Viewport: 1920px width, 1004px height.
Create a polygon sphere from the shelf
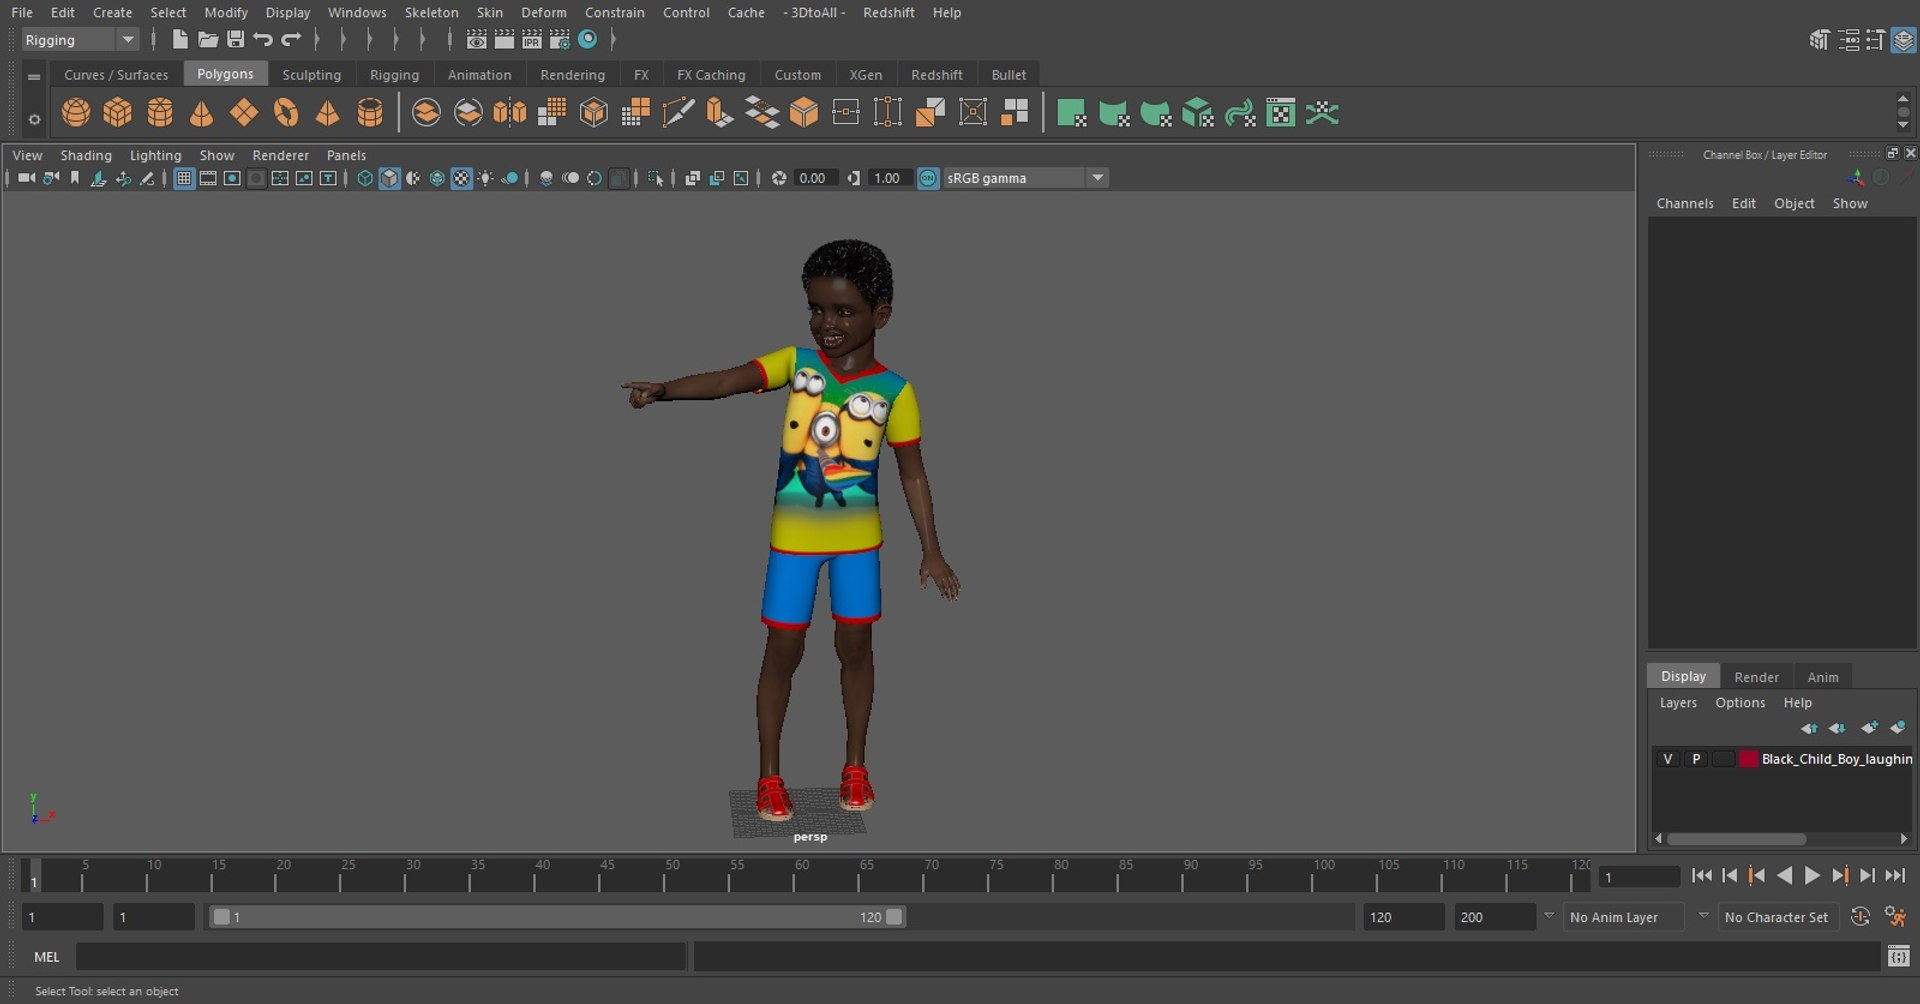click(76, 113)
